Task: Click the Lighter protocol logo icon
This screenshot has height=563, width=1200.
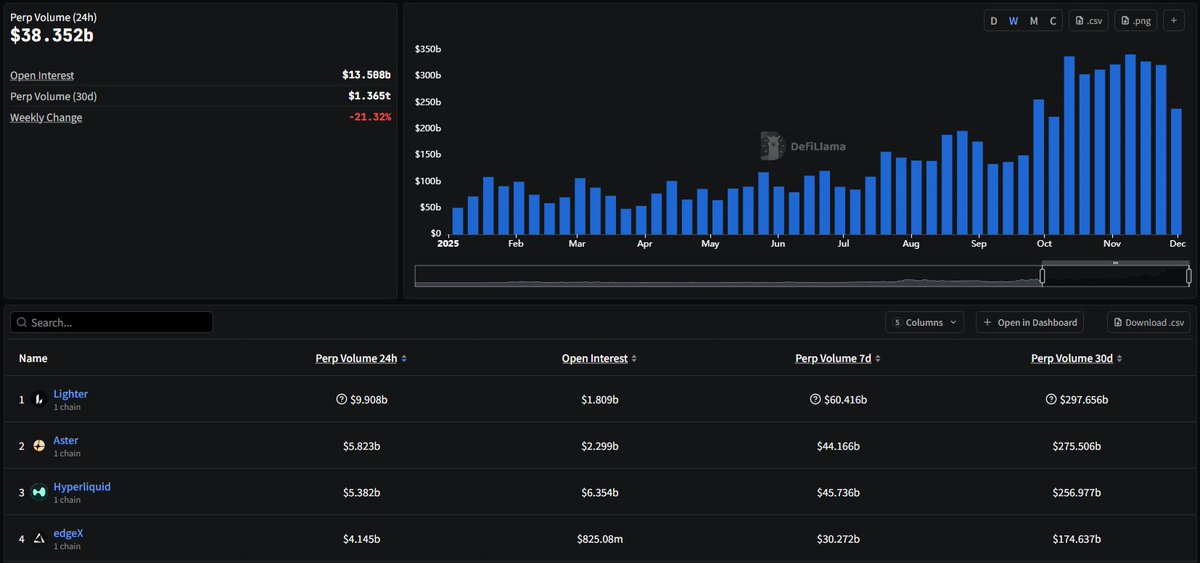Action: (x=38, y=399)
